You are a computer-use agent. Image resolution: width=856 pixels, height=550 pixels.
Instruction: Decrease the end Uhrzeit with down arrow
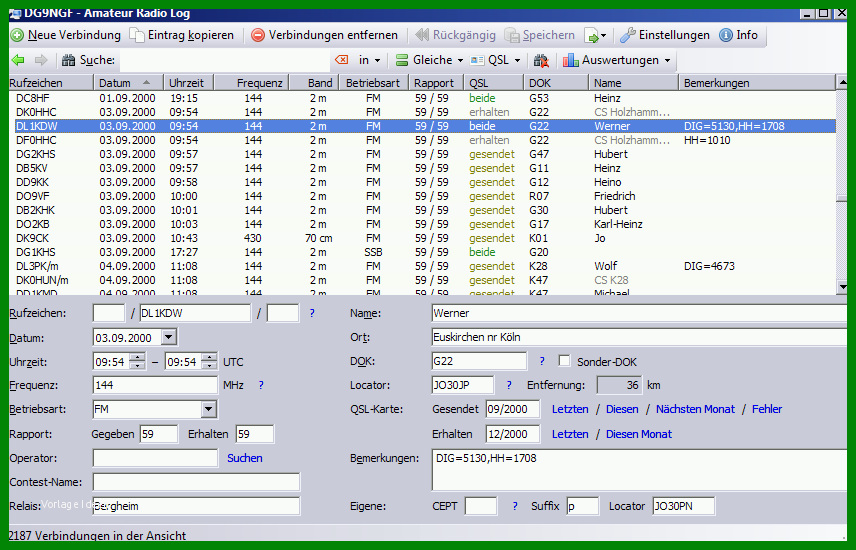point(209,366)
